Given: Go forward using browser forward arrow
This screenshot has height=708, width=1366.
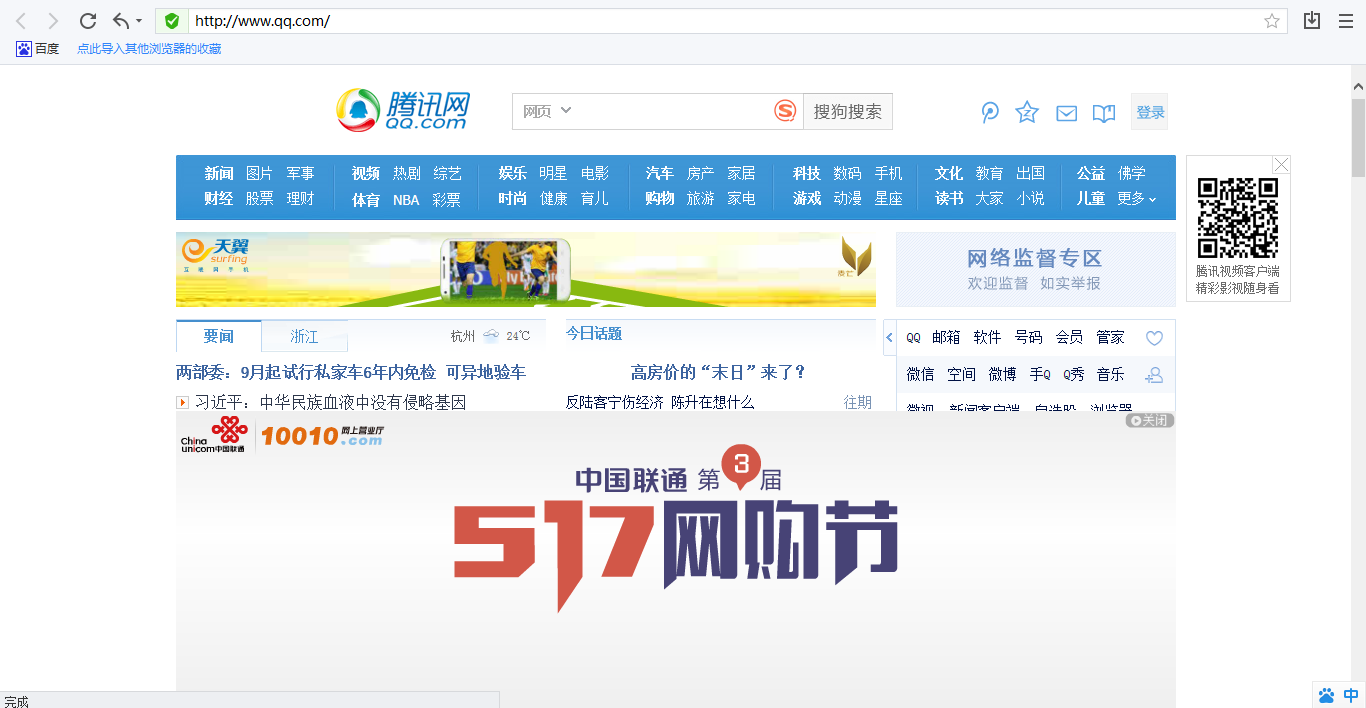Looking at the screenshot, I should click(x=53, y=21).
